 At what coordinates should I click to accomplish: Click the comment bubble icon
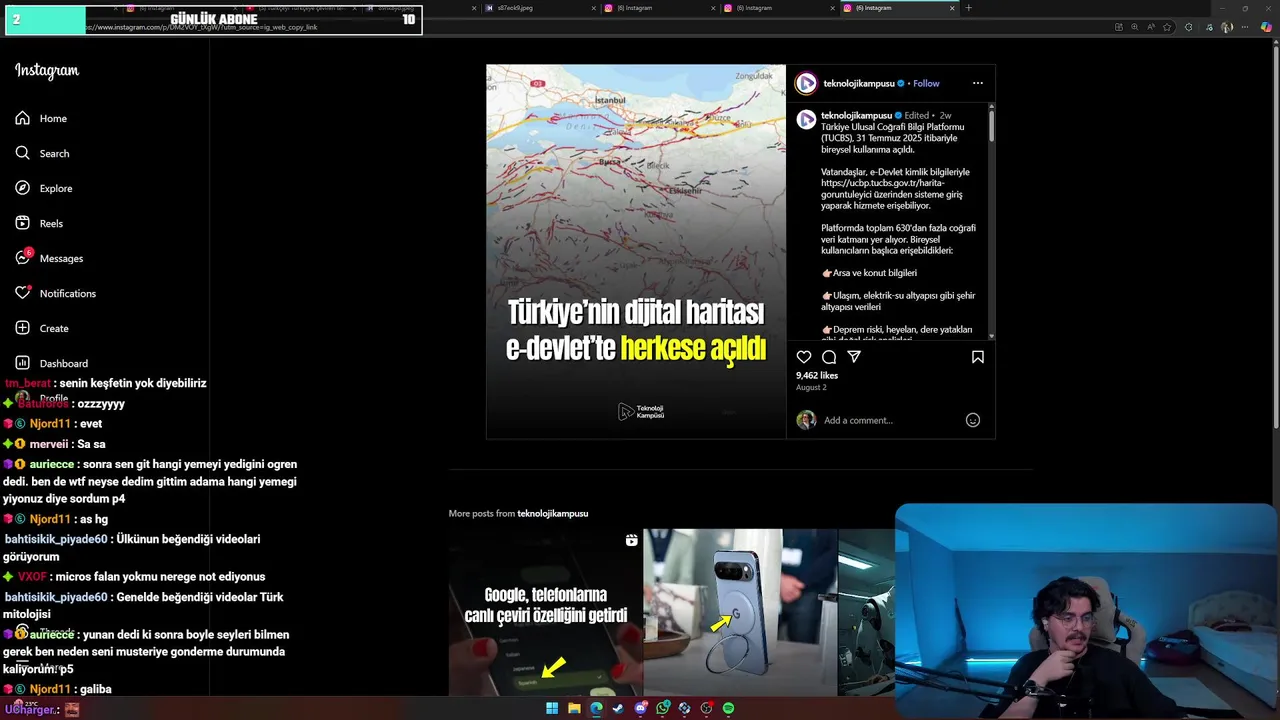(829, 357)
